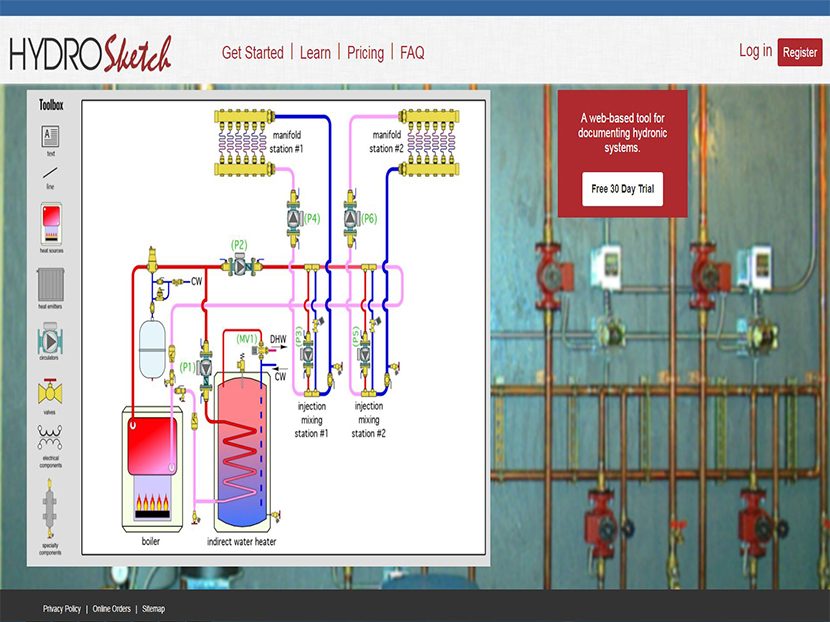
Task: Start the Free 30 Day Trial
Action: click(622, 188)
